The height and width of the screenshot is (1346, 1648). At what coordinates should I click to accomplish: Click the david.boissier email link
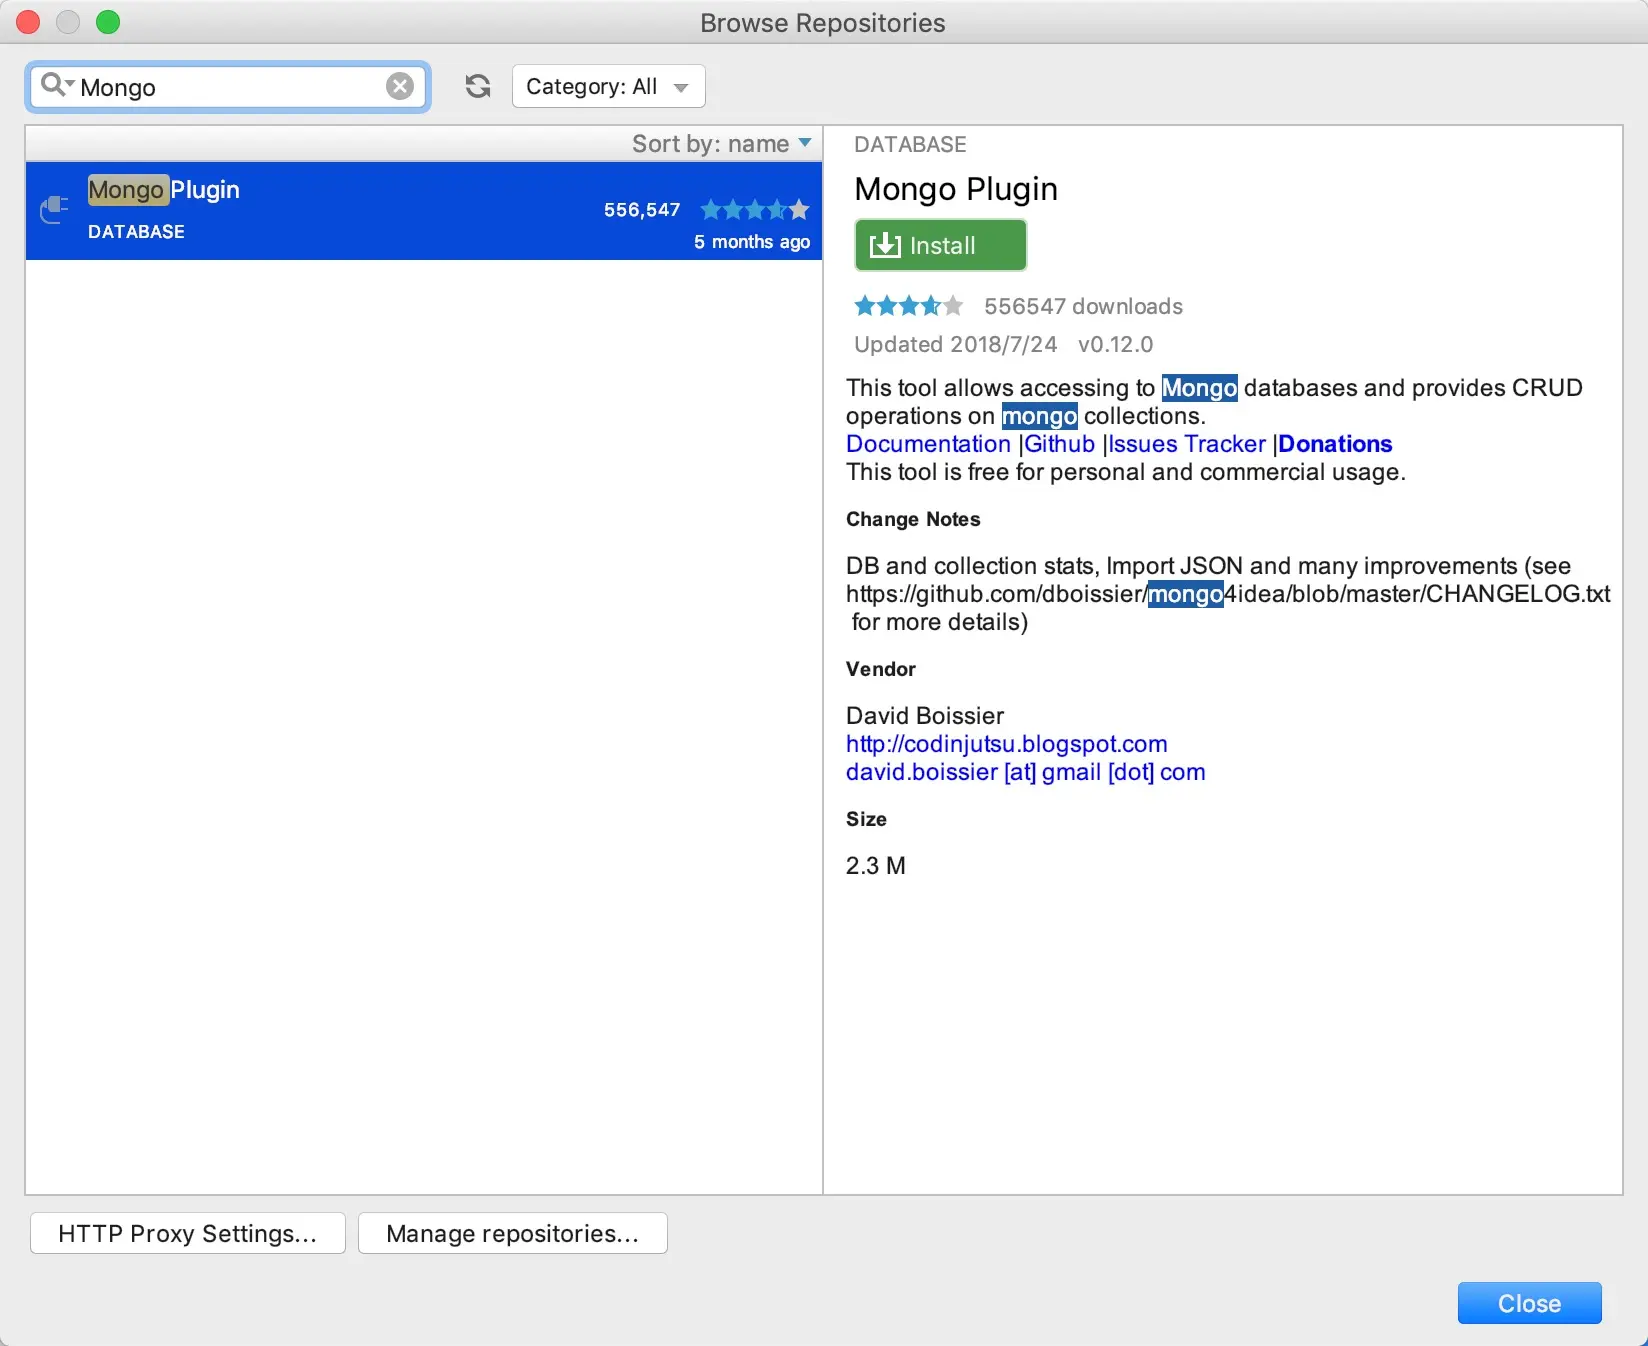(1026, 772)
